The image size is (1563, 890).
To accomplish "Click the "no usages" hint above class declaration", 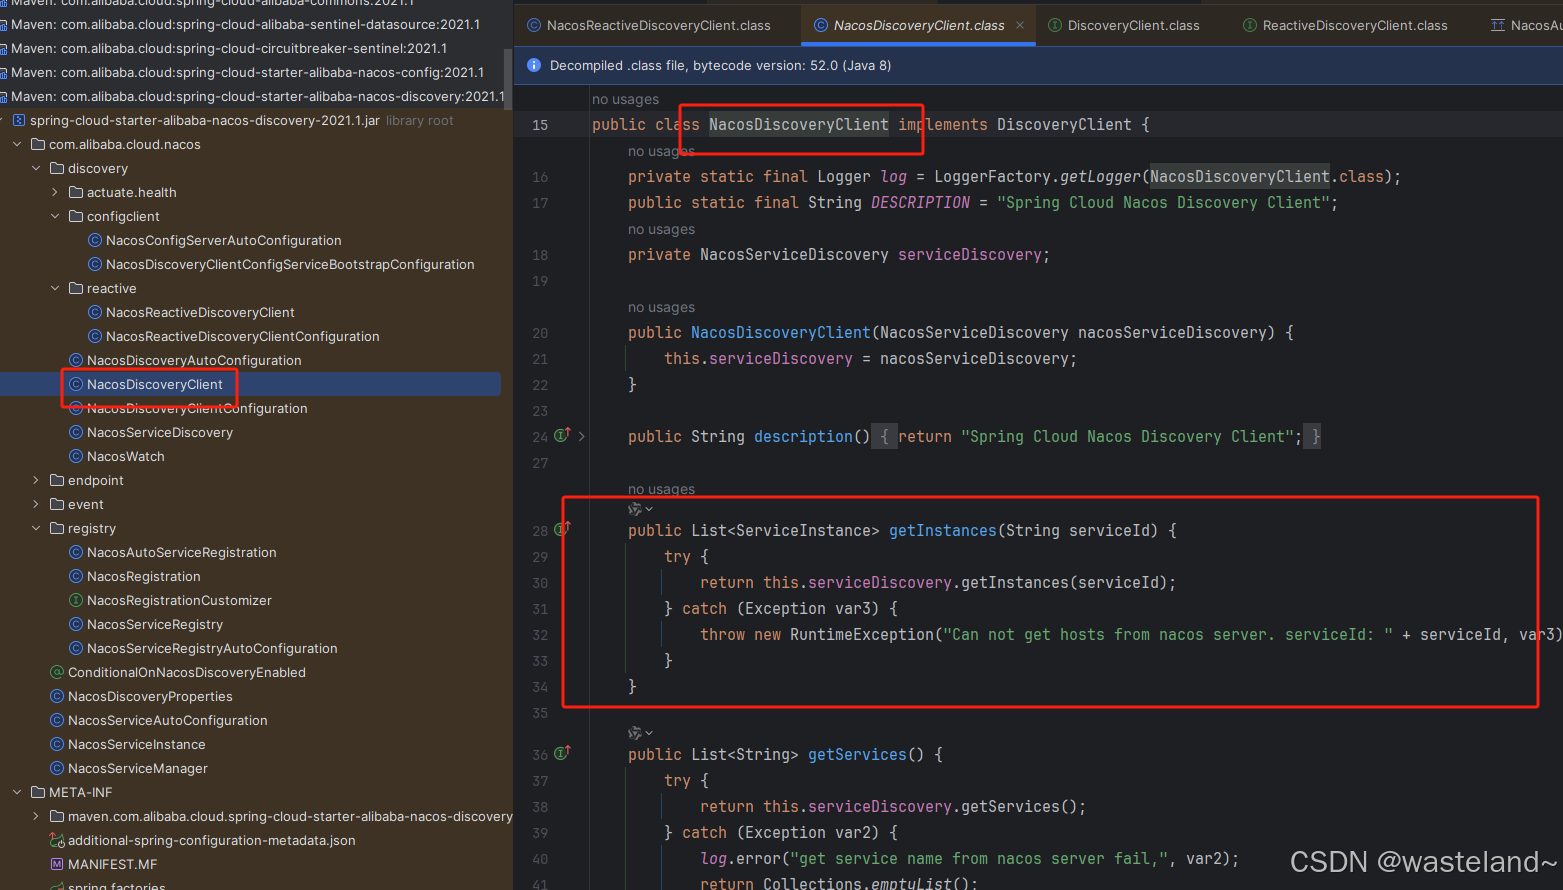I will (625, 99).
